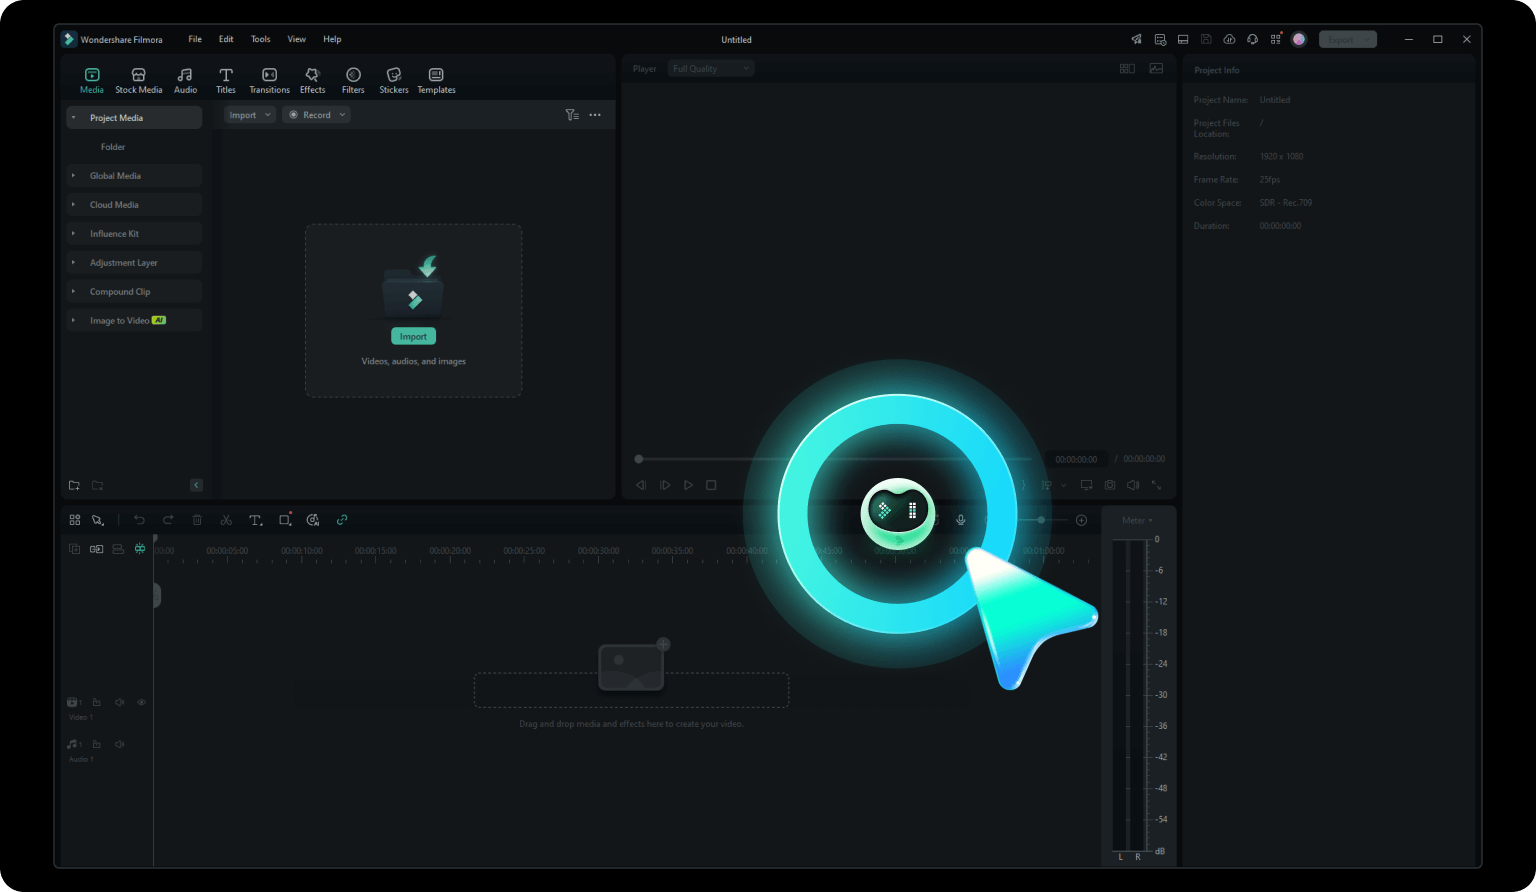This screenshot has width=1536, height=892.
Task: Lock the Video 1 track
Action: coord(97,702)
